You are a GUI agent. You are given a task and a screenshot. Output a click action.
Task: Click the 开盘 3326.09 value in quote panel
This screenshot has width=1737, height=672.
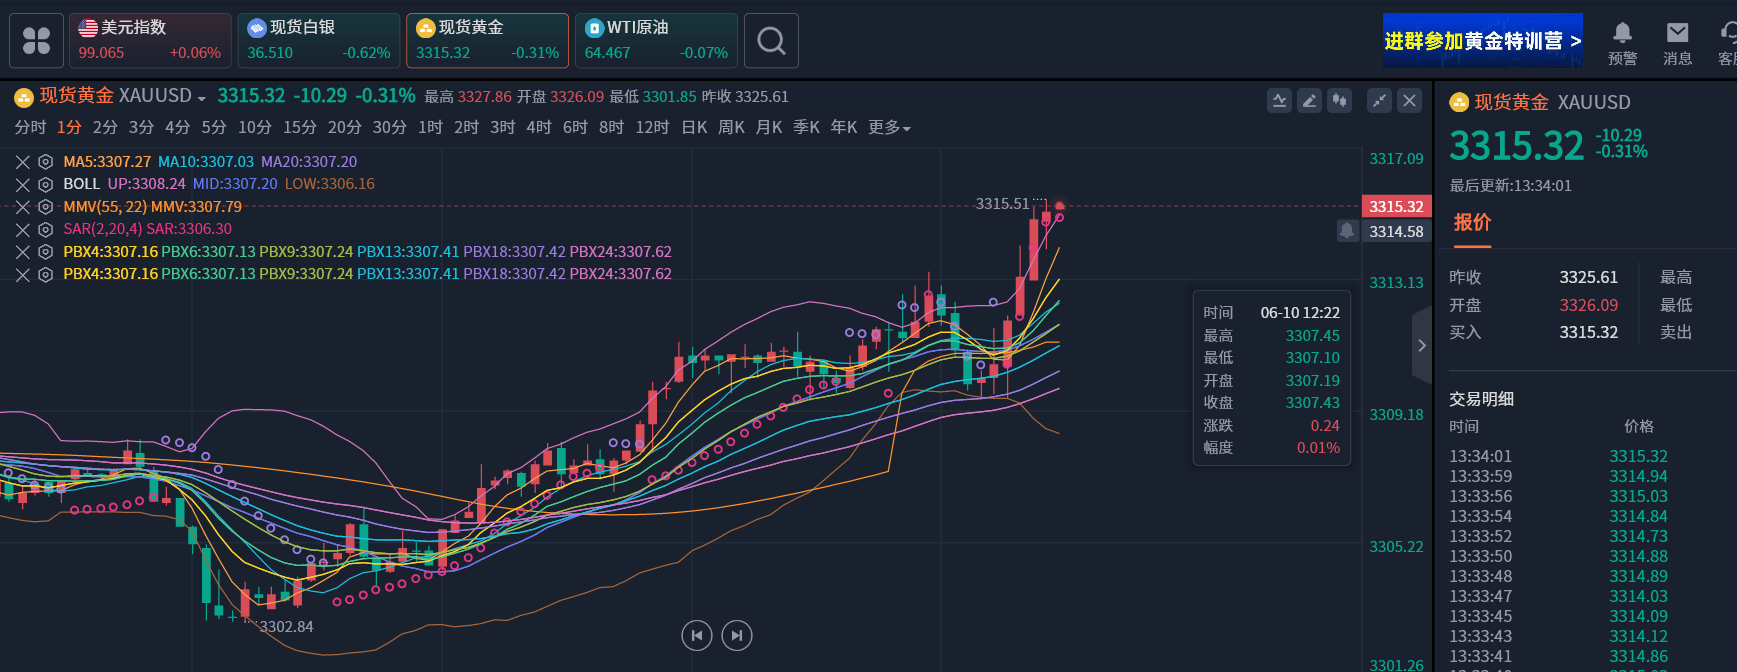[x=1588, y=305]
